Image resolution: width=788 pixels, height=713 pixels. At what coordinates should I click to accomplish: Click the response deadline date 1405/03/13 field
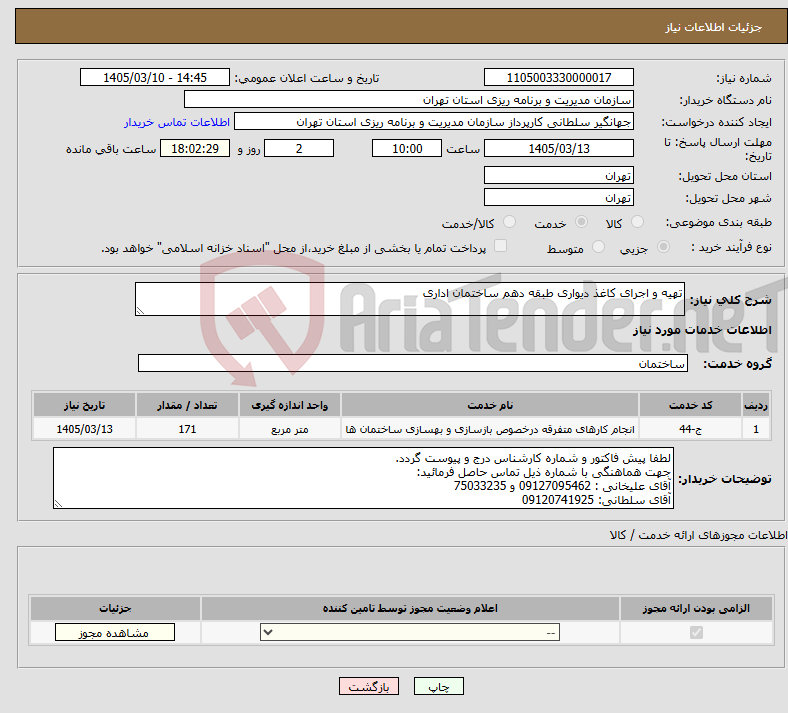pyautogui.click(x=558, y=148)
